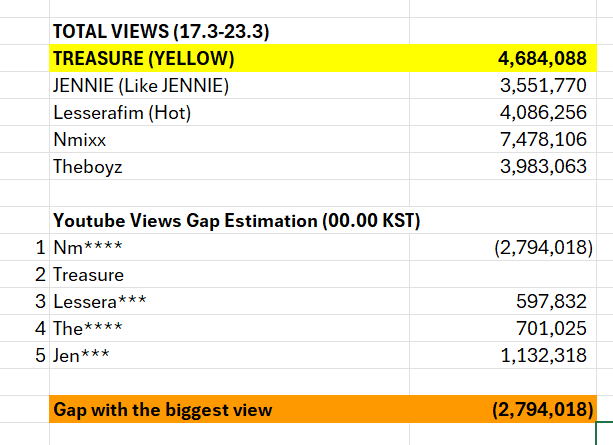Select the rank number 4 cell

click(x=25, y=328)
